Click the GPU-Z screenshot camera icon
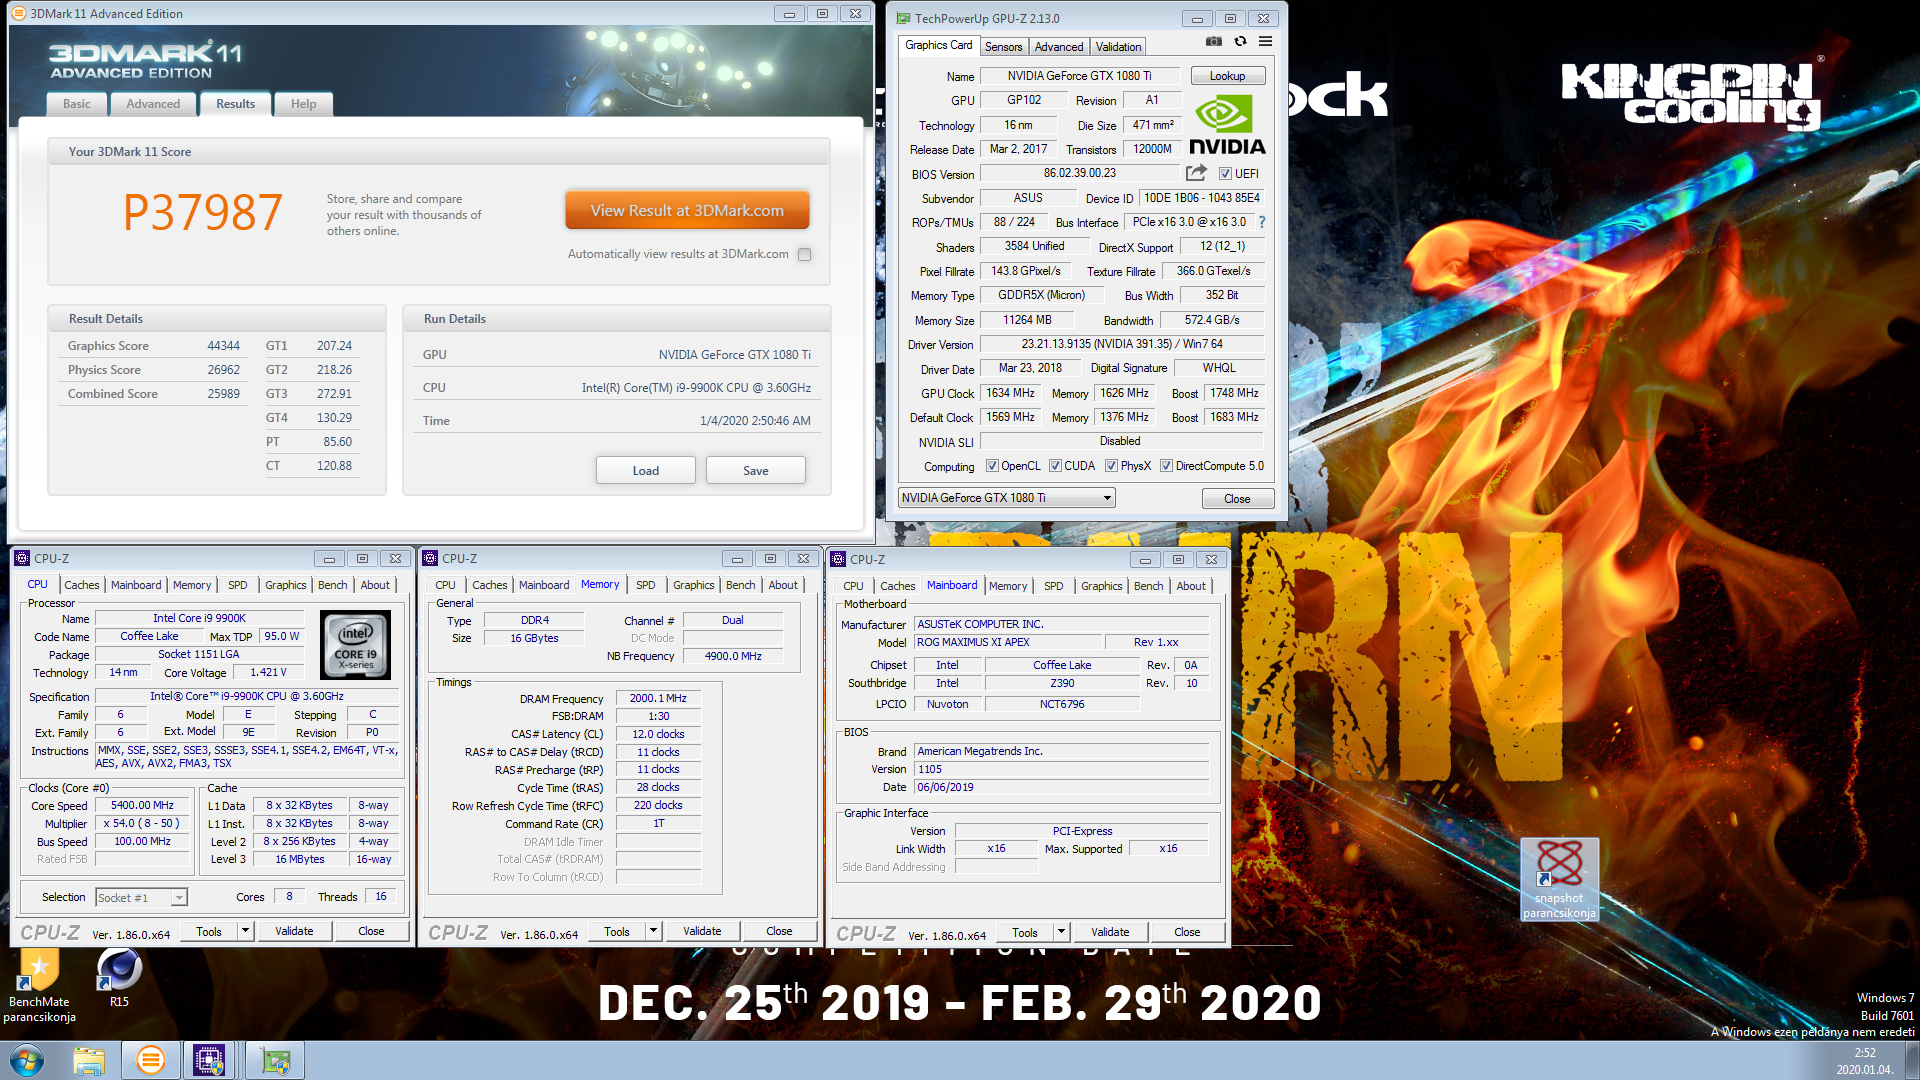This screenshot has height=1080, width=1920. 1213,41
